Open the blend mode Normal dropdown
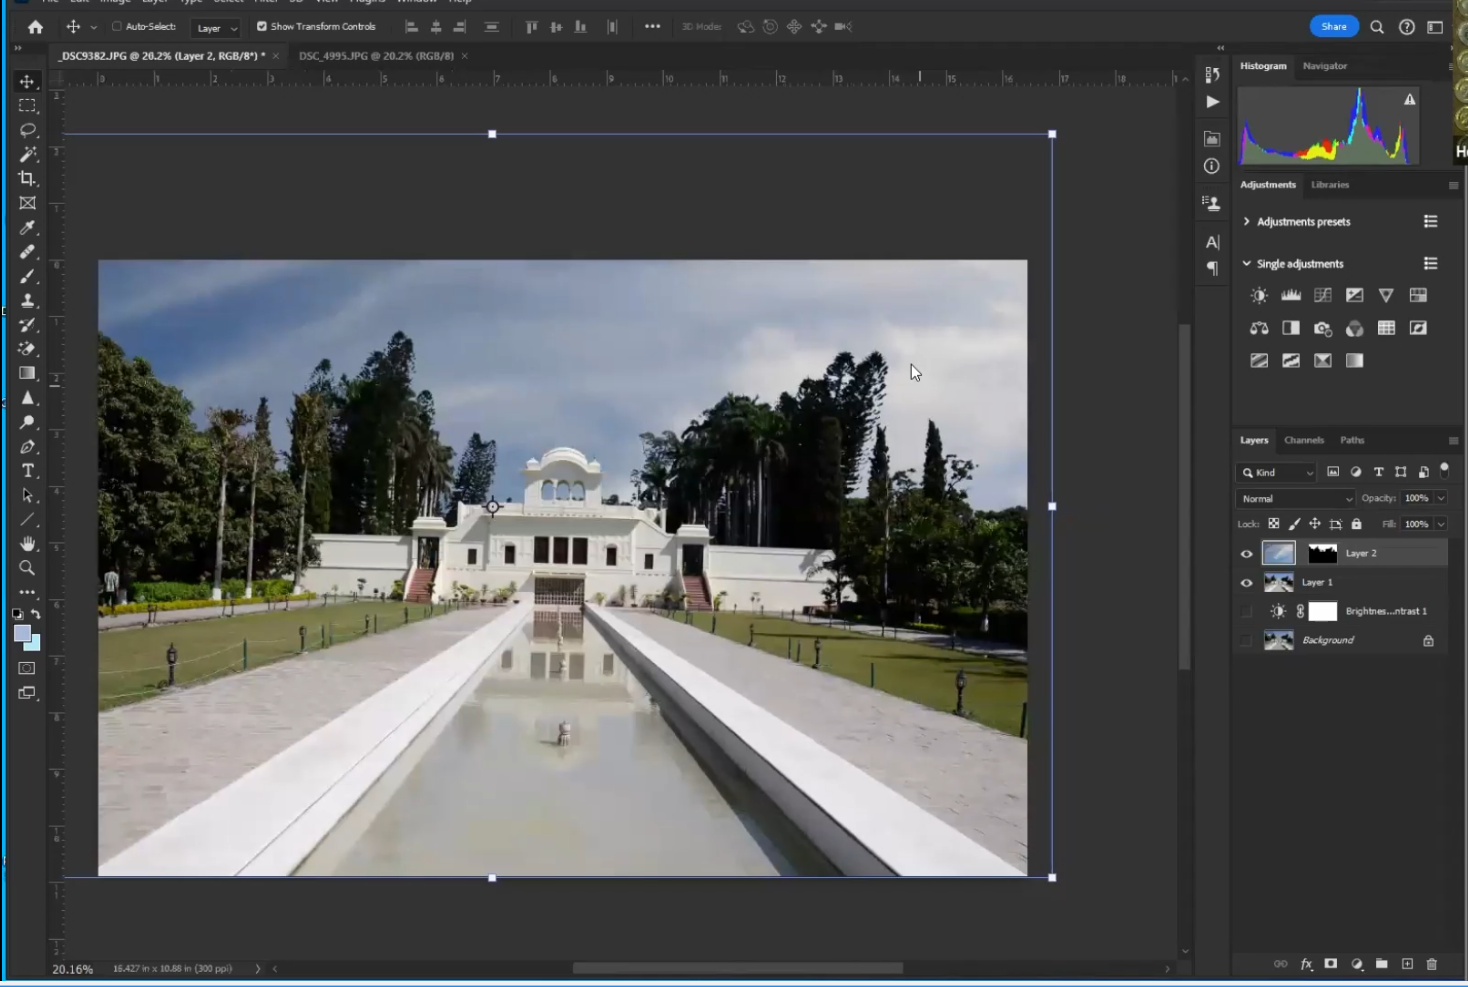Screen dimensions: 1468x987 pyautogui.click(x=1295, y=498)
